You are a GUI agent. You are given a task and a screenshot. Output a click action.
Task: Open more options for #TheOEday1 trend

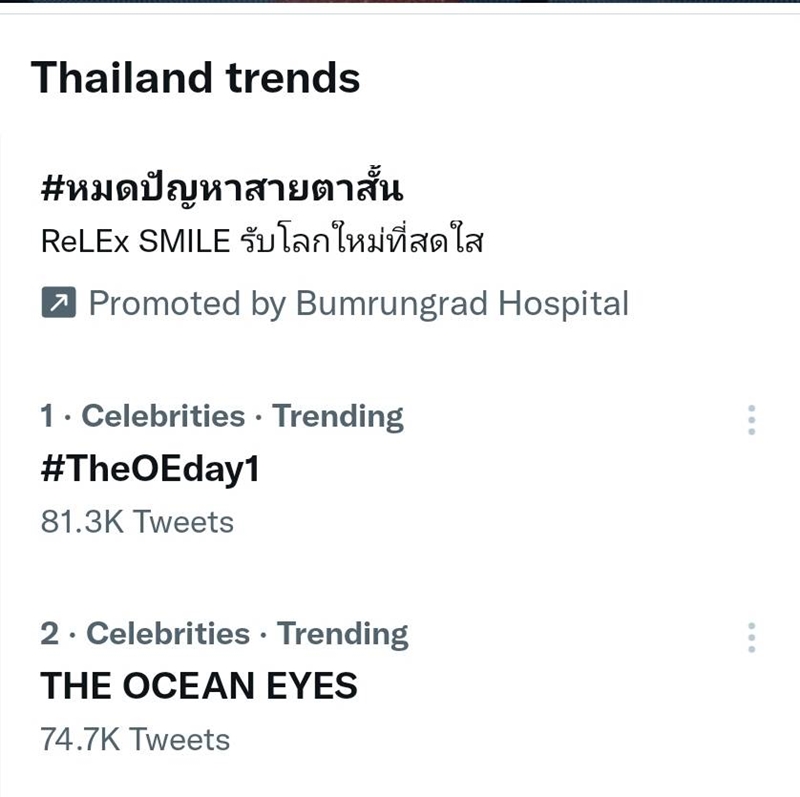(752, 420)
